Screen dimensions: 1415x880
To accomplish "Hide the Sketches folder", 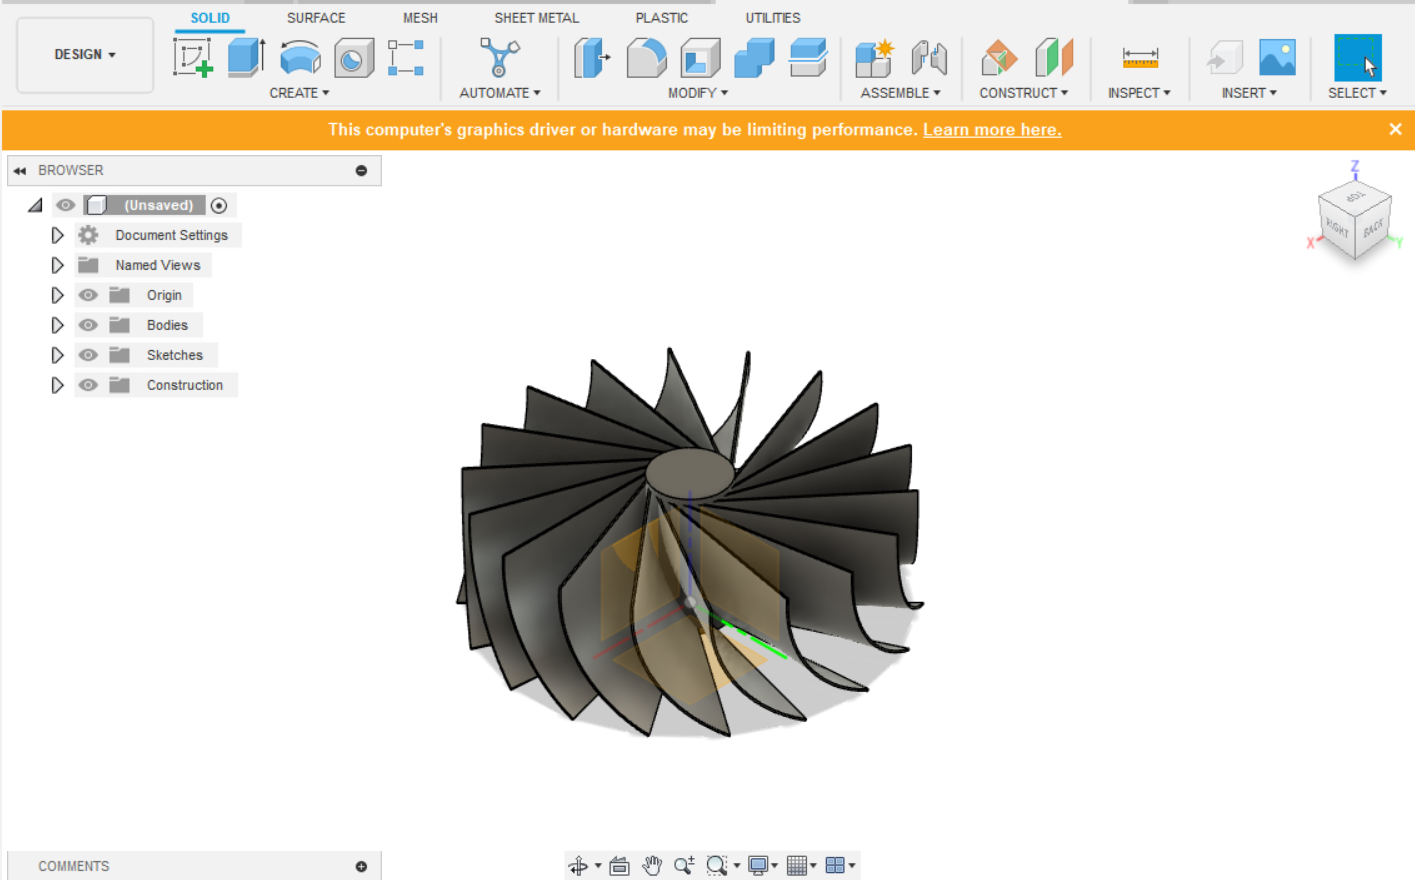I will pyautogui.click(x=88, y=354).
